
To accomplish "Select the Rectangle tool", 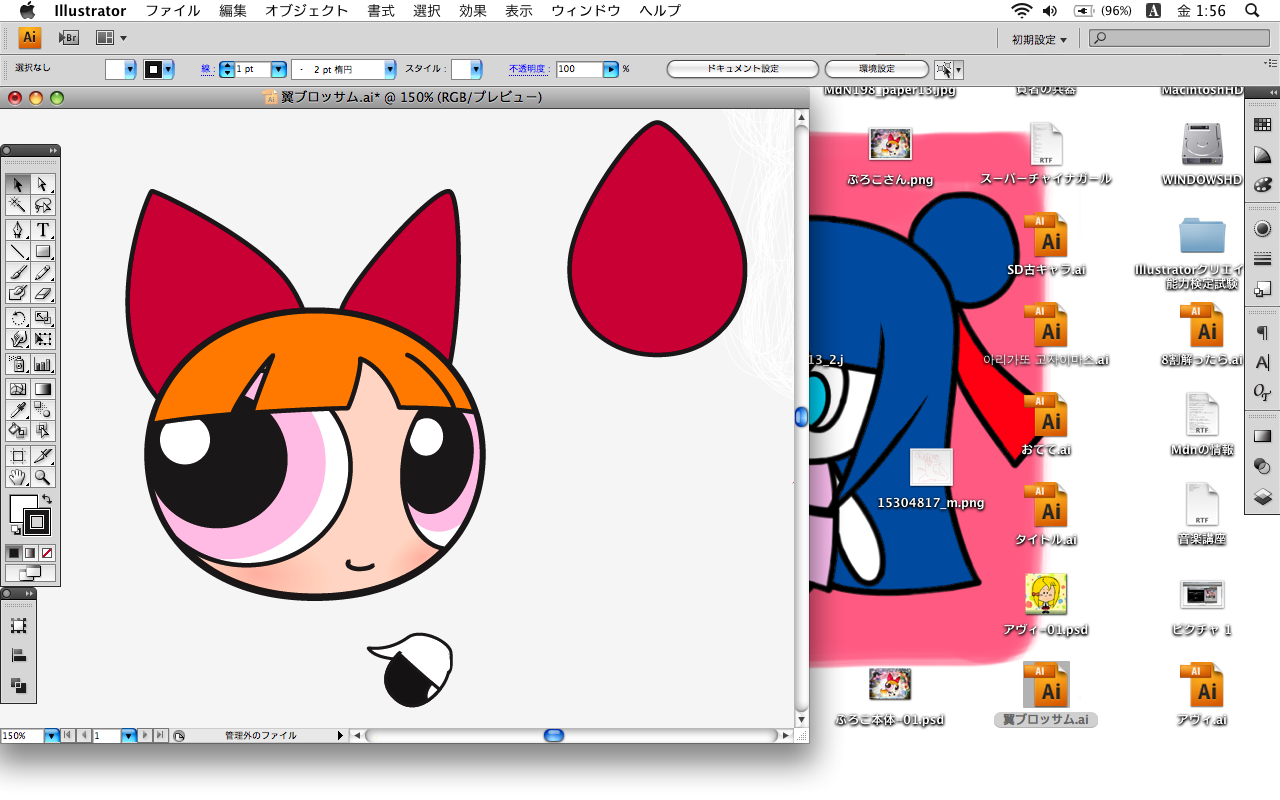I will click(x=43, y=251).
